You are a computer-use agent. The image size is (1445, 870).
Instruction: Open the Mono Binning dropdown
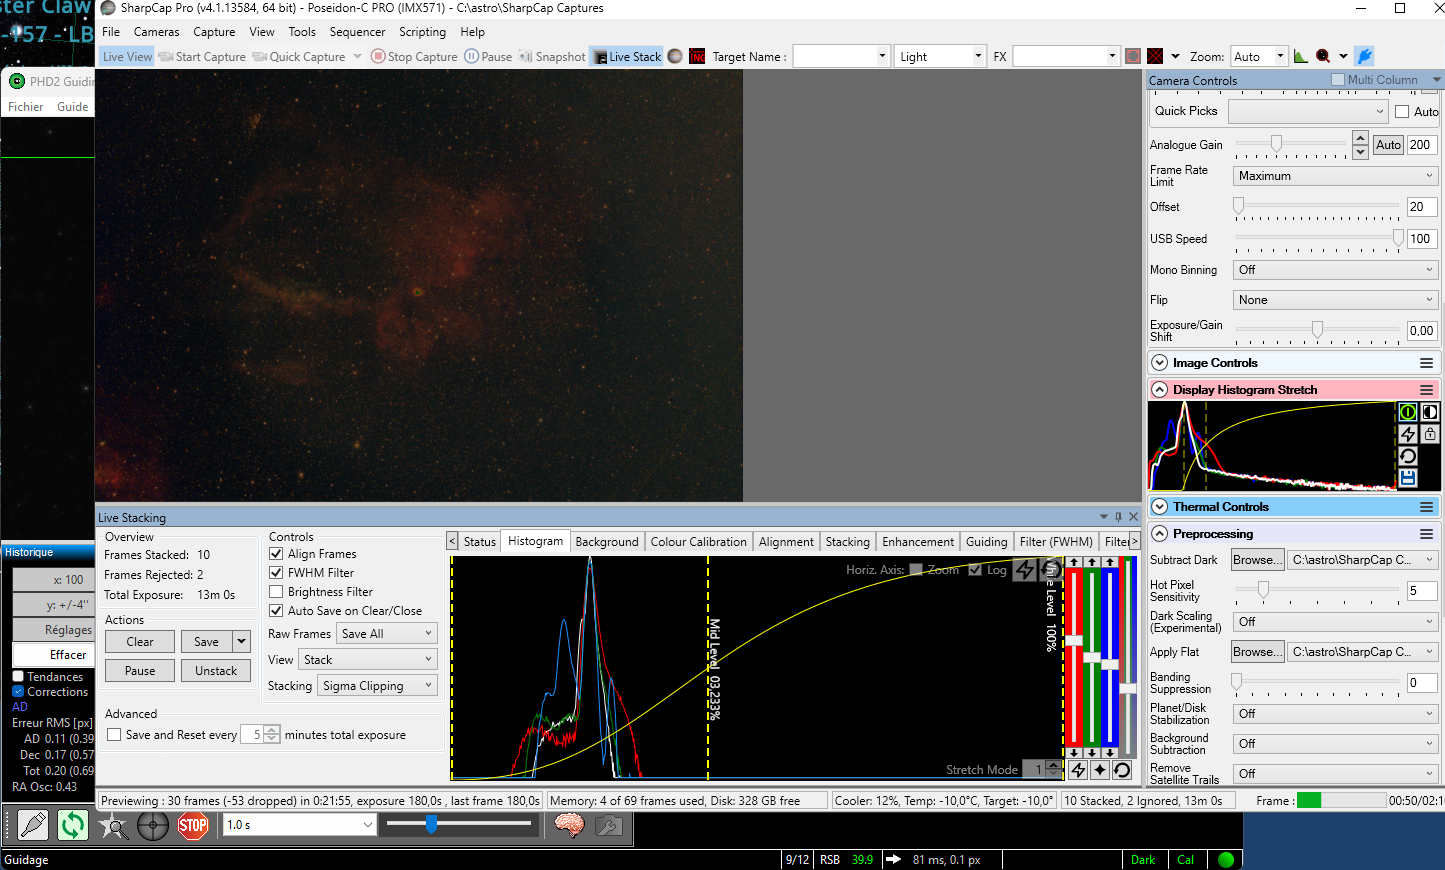pyautogui.click(x=1335, y=270)
